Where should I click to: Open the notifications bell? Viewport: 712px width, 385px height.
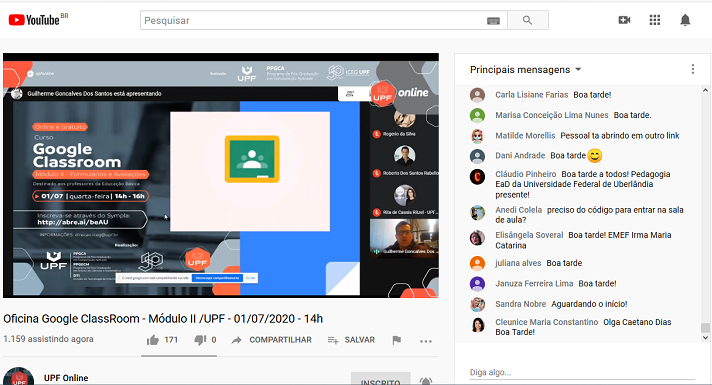point(685,20)
